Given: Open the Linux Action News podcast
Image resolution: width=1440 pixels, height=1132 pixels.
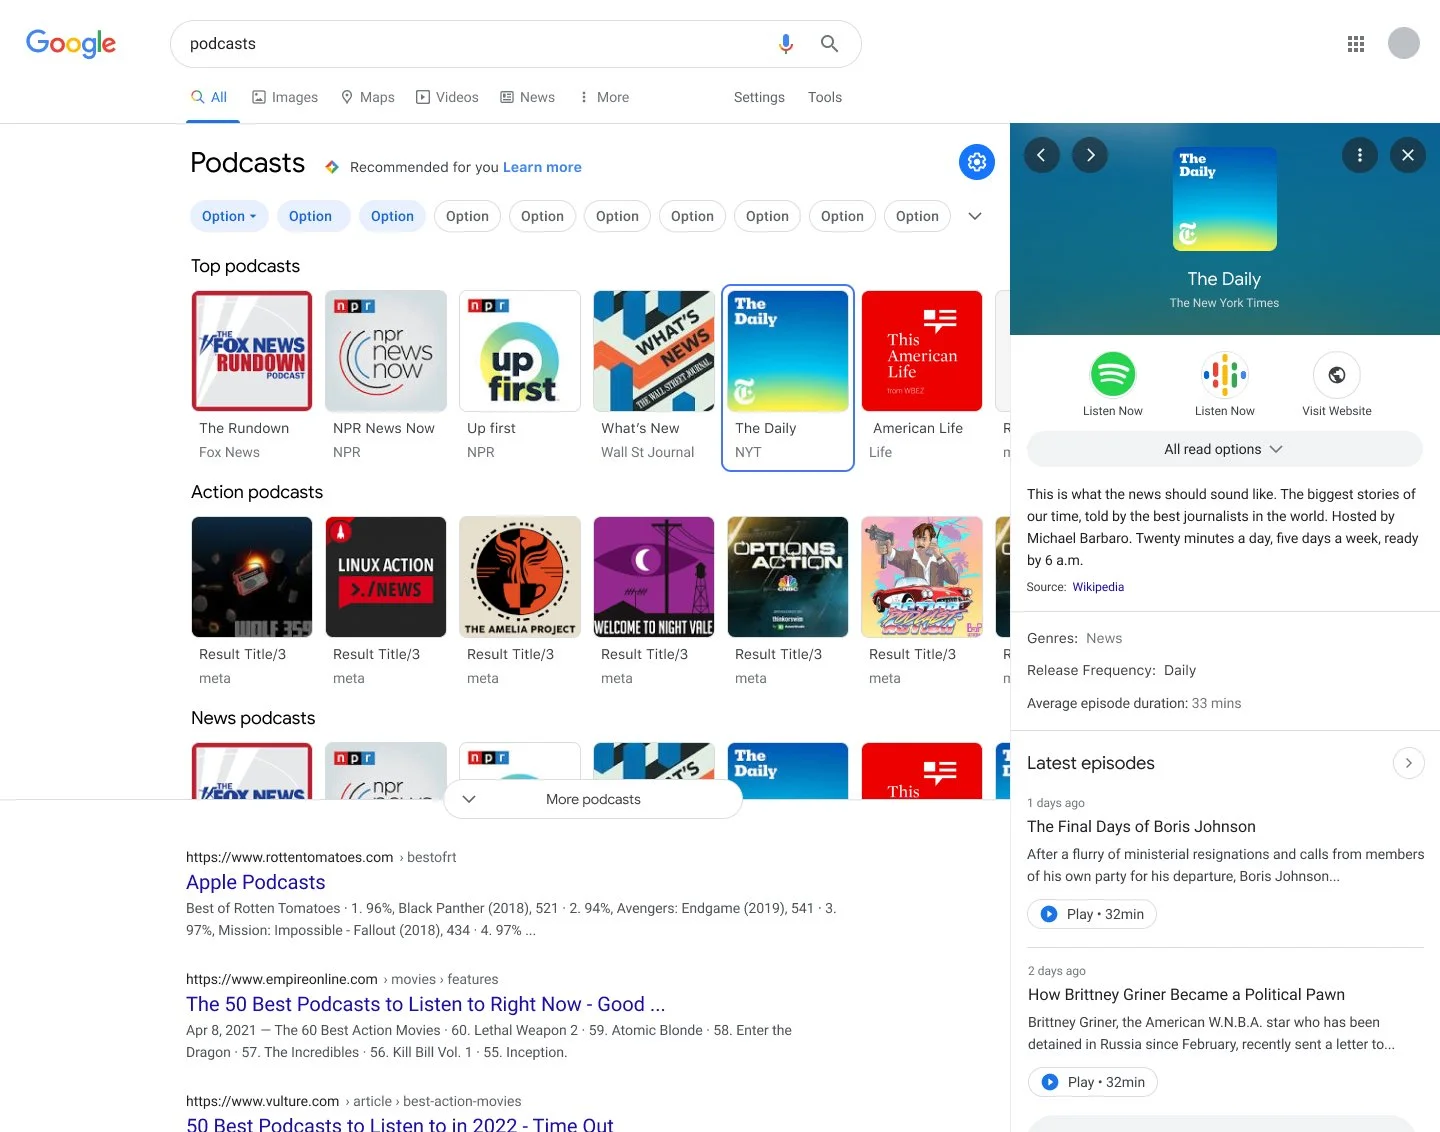Looking at the screenshot, I should [x=386, y=603].
